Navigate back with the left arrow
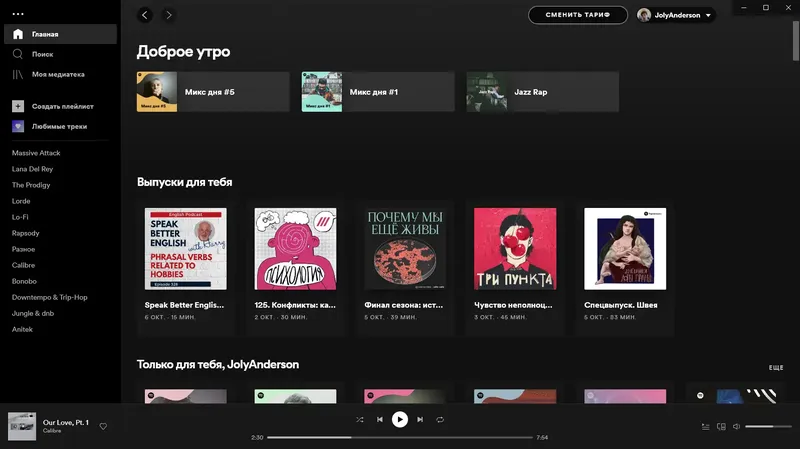The width and height of the screenshot is (800, 449). coord(145,15)
